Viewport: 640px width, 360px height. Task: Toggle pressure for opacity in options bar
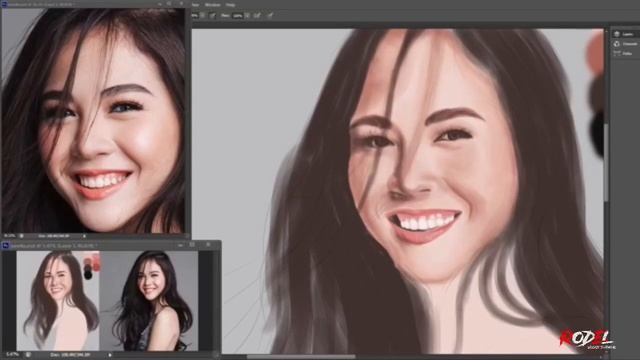tap(213, 16)
